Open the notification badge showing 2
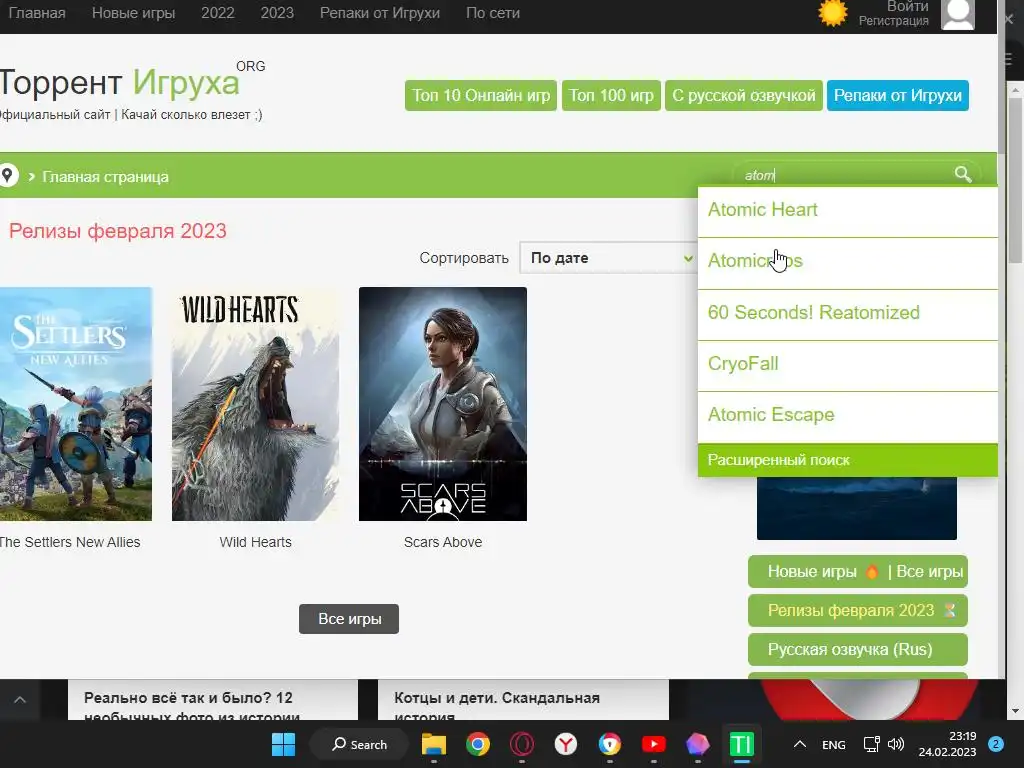Viewport: 1024px width, 768px height. 996,744
